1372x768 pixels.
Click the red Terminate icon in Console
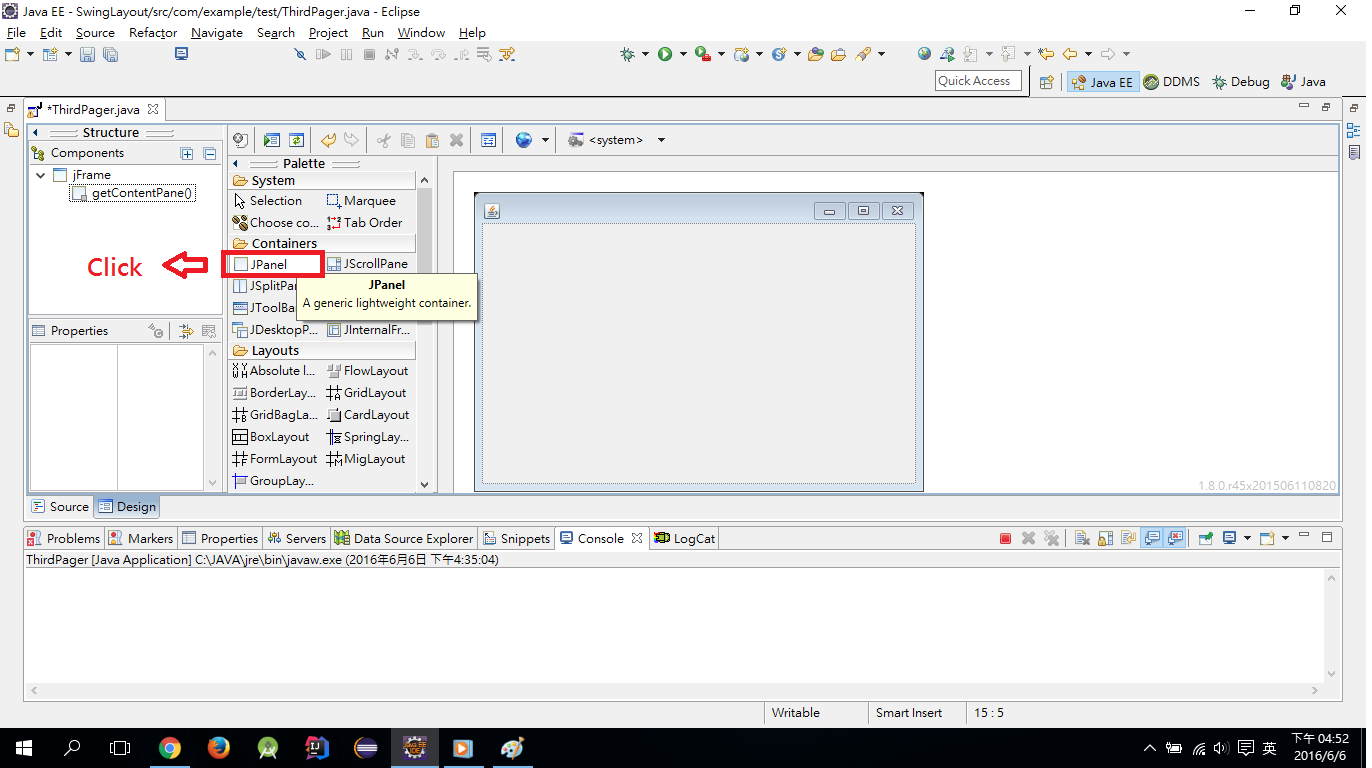[x=1005, y=538]
